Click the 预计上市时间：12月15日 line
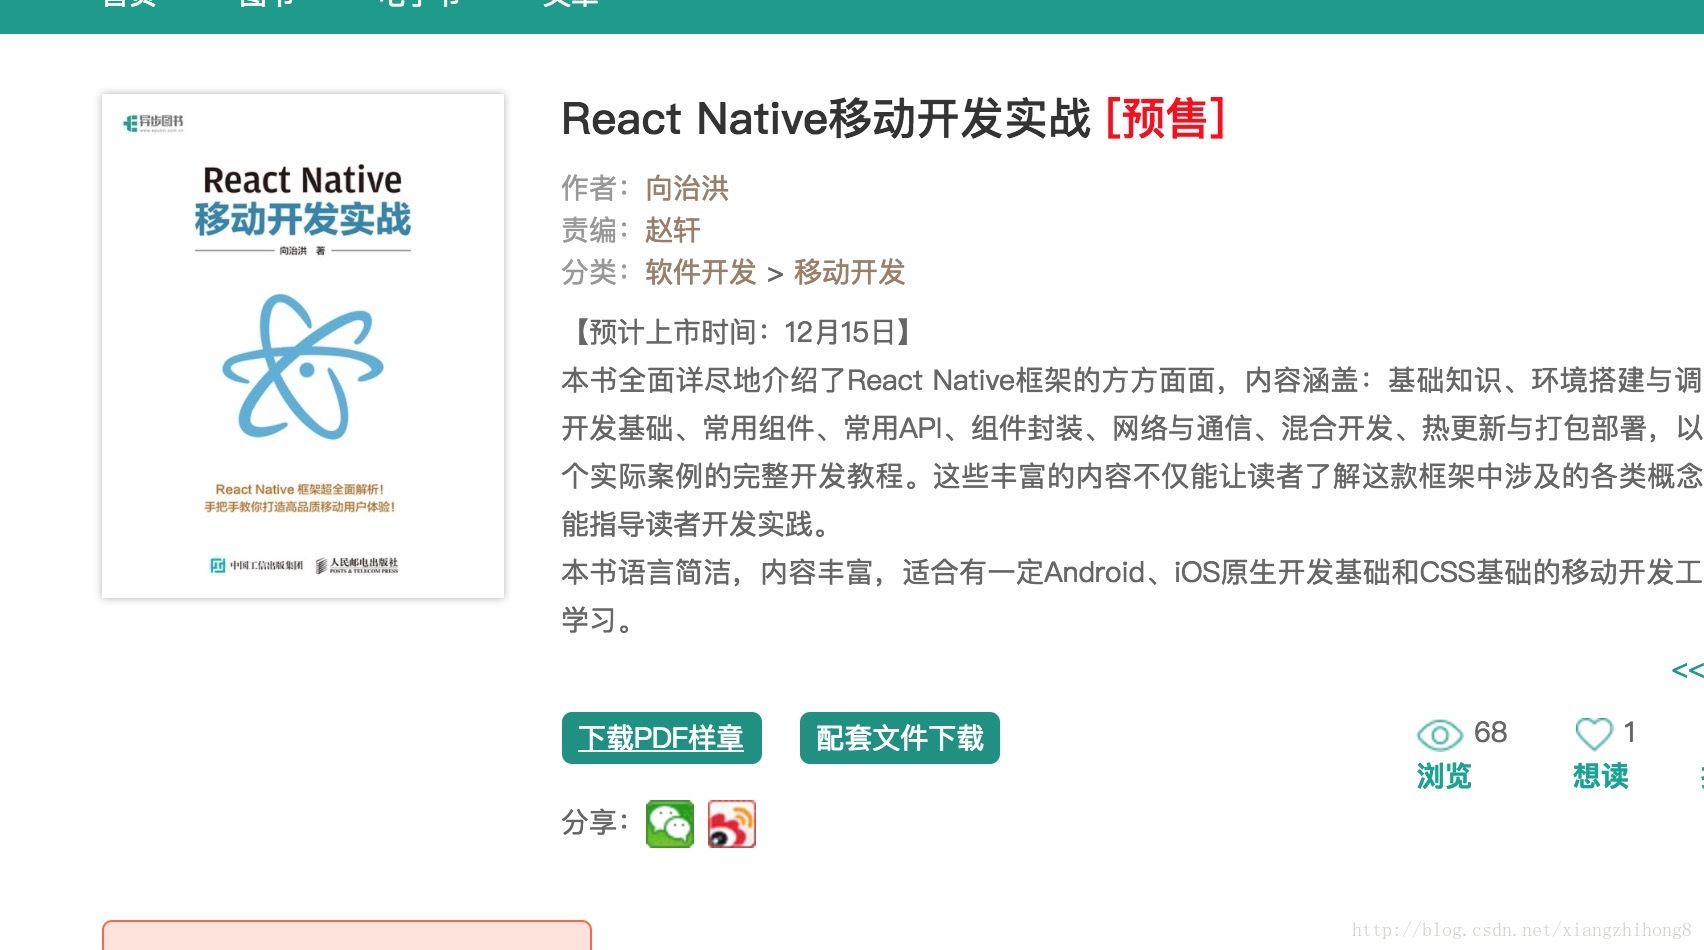 (x=741, y=332)
